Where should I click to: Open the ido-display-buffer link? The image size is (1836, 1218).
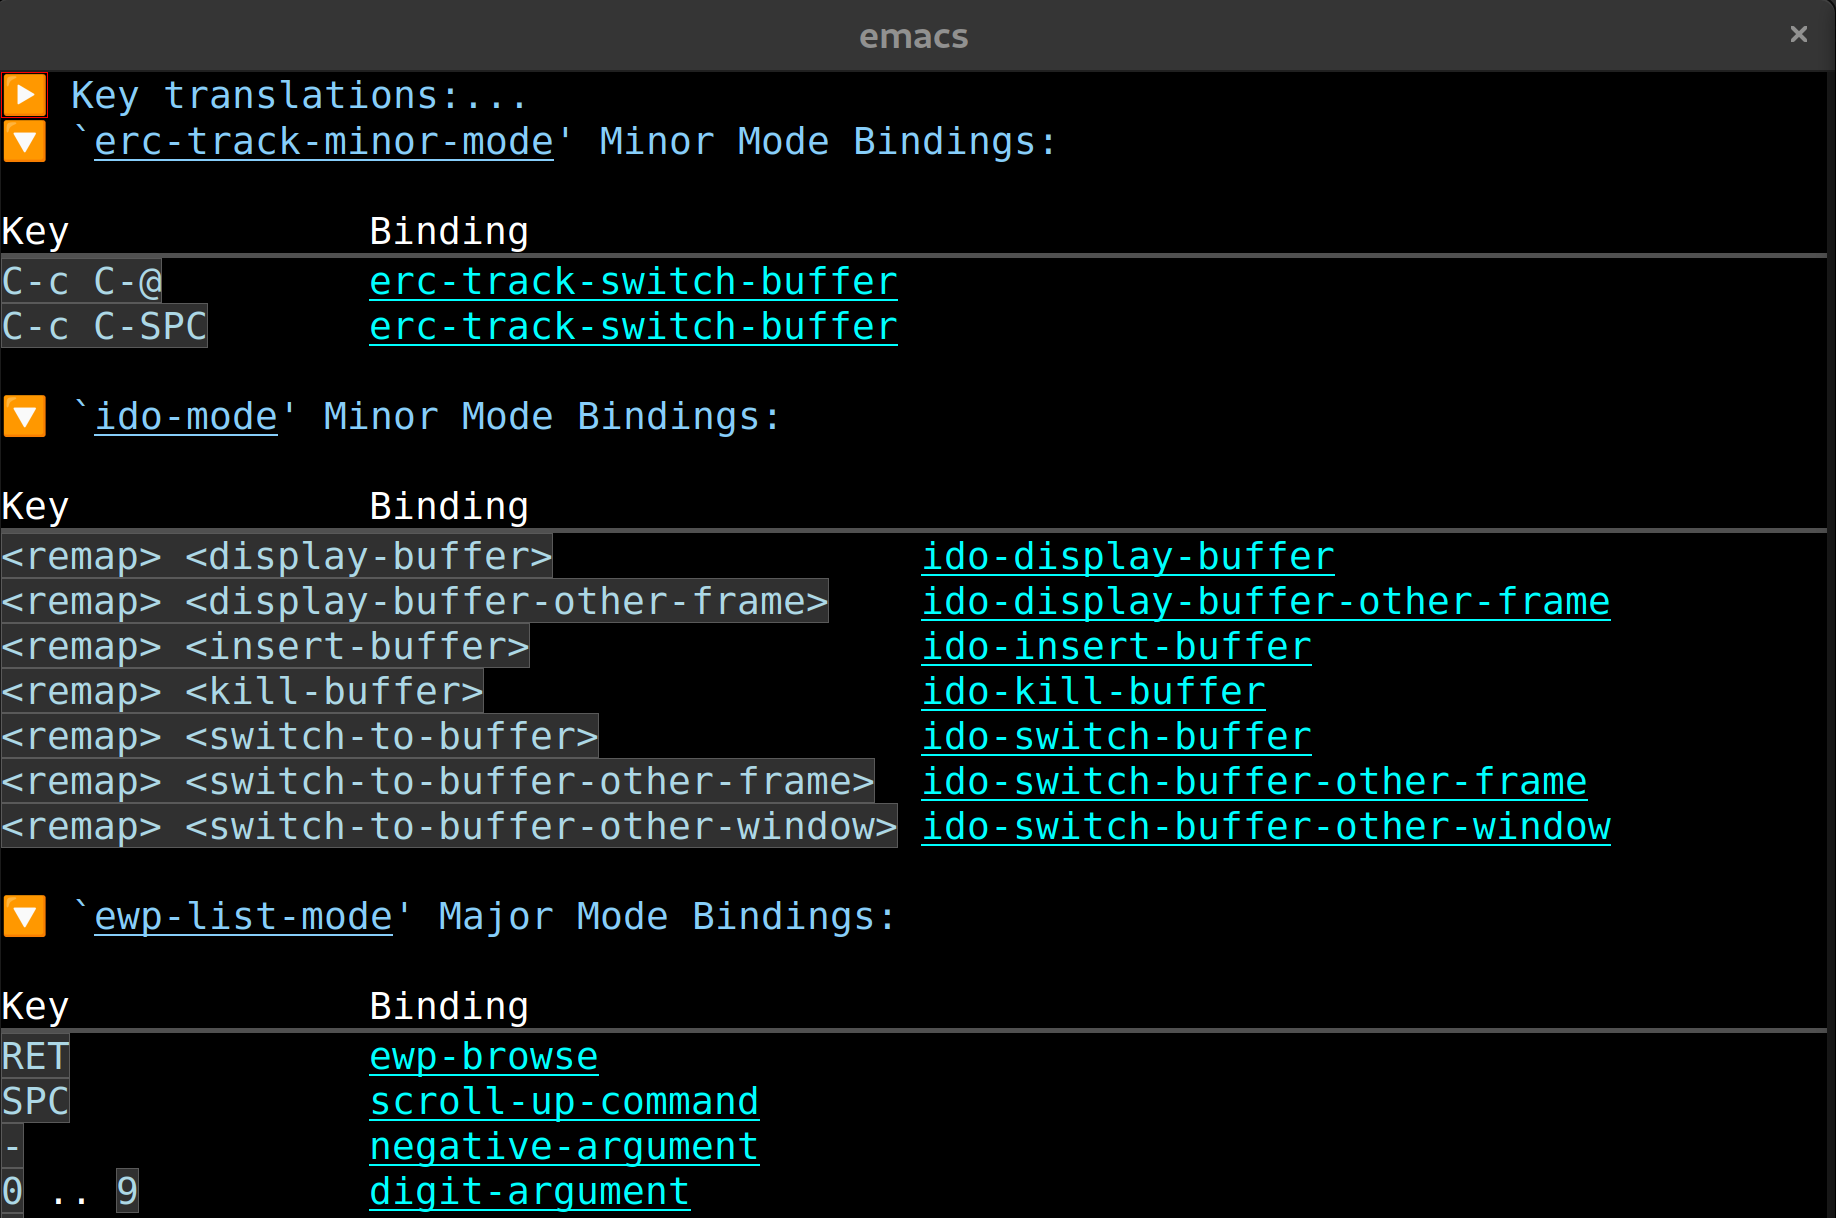(1128, 557)
